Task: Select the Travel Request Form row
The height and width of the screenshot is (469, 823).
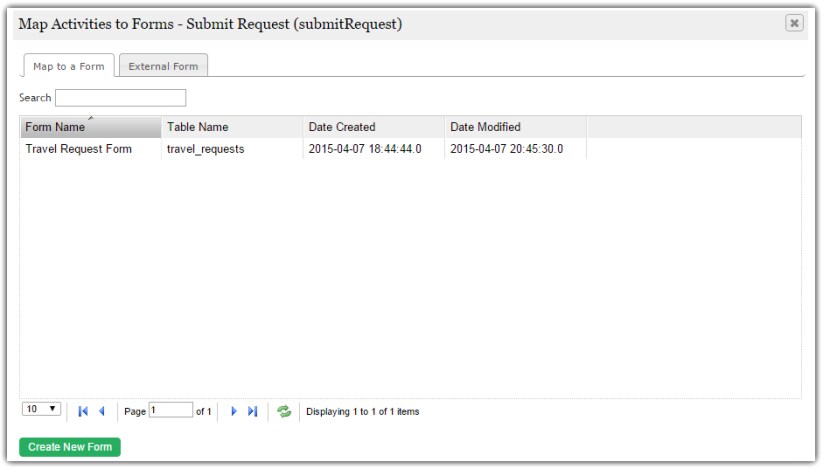Action: (410, 149)
